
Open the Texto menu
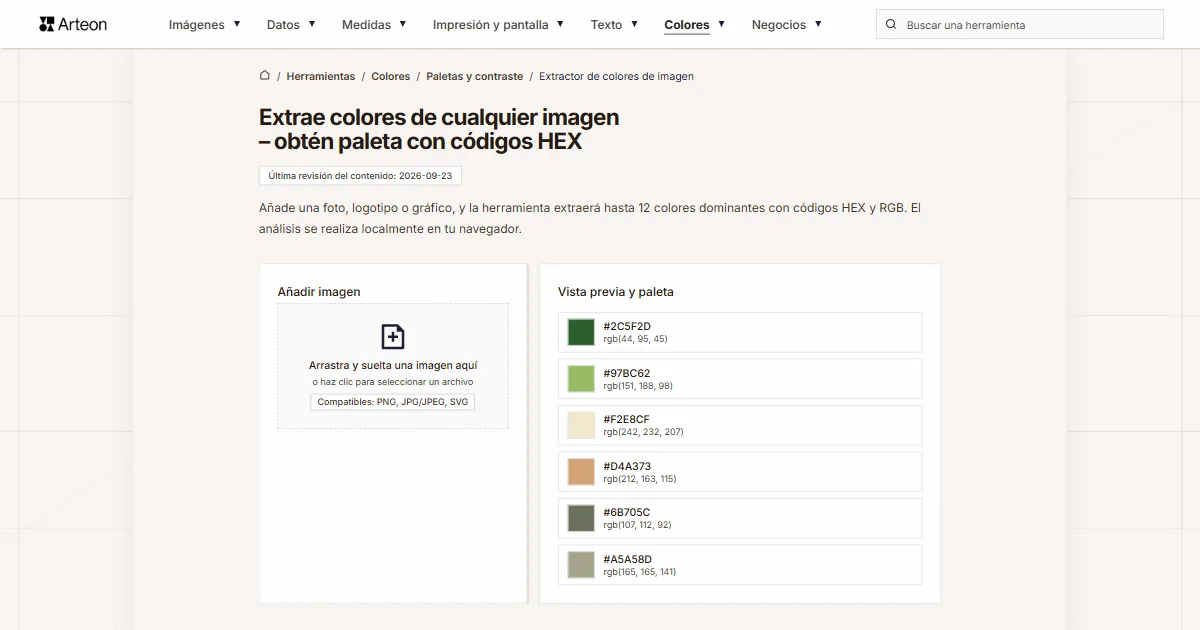coord(606,24)
